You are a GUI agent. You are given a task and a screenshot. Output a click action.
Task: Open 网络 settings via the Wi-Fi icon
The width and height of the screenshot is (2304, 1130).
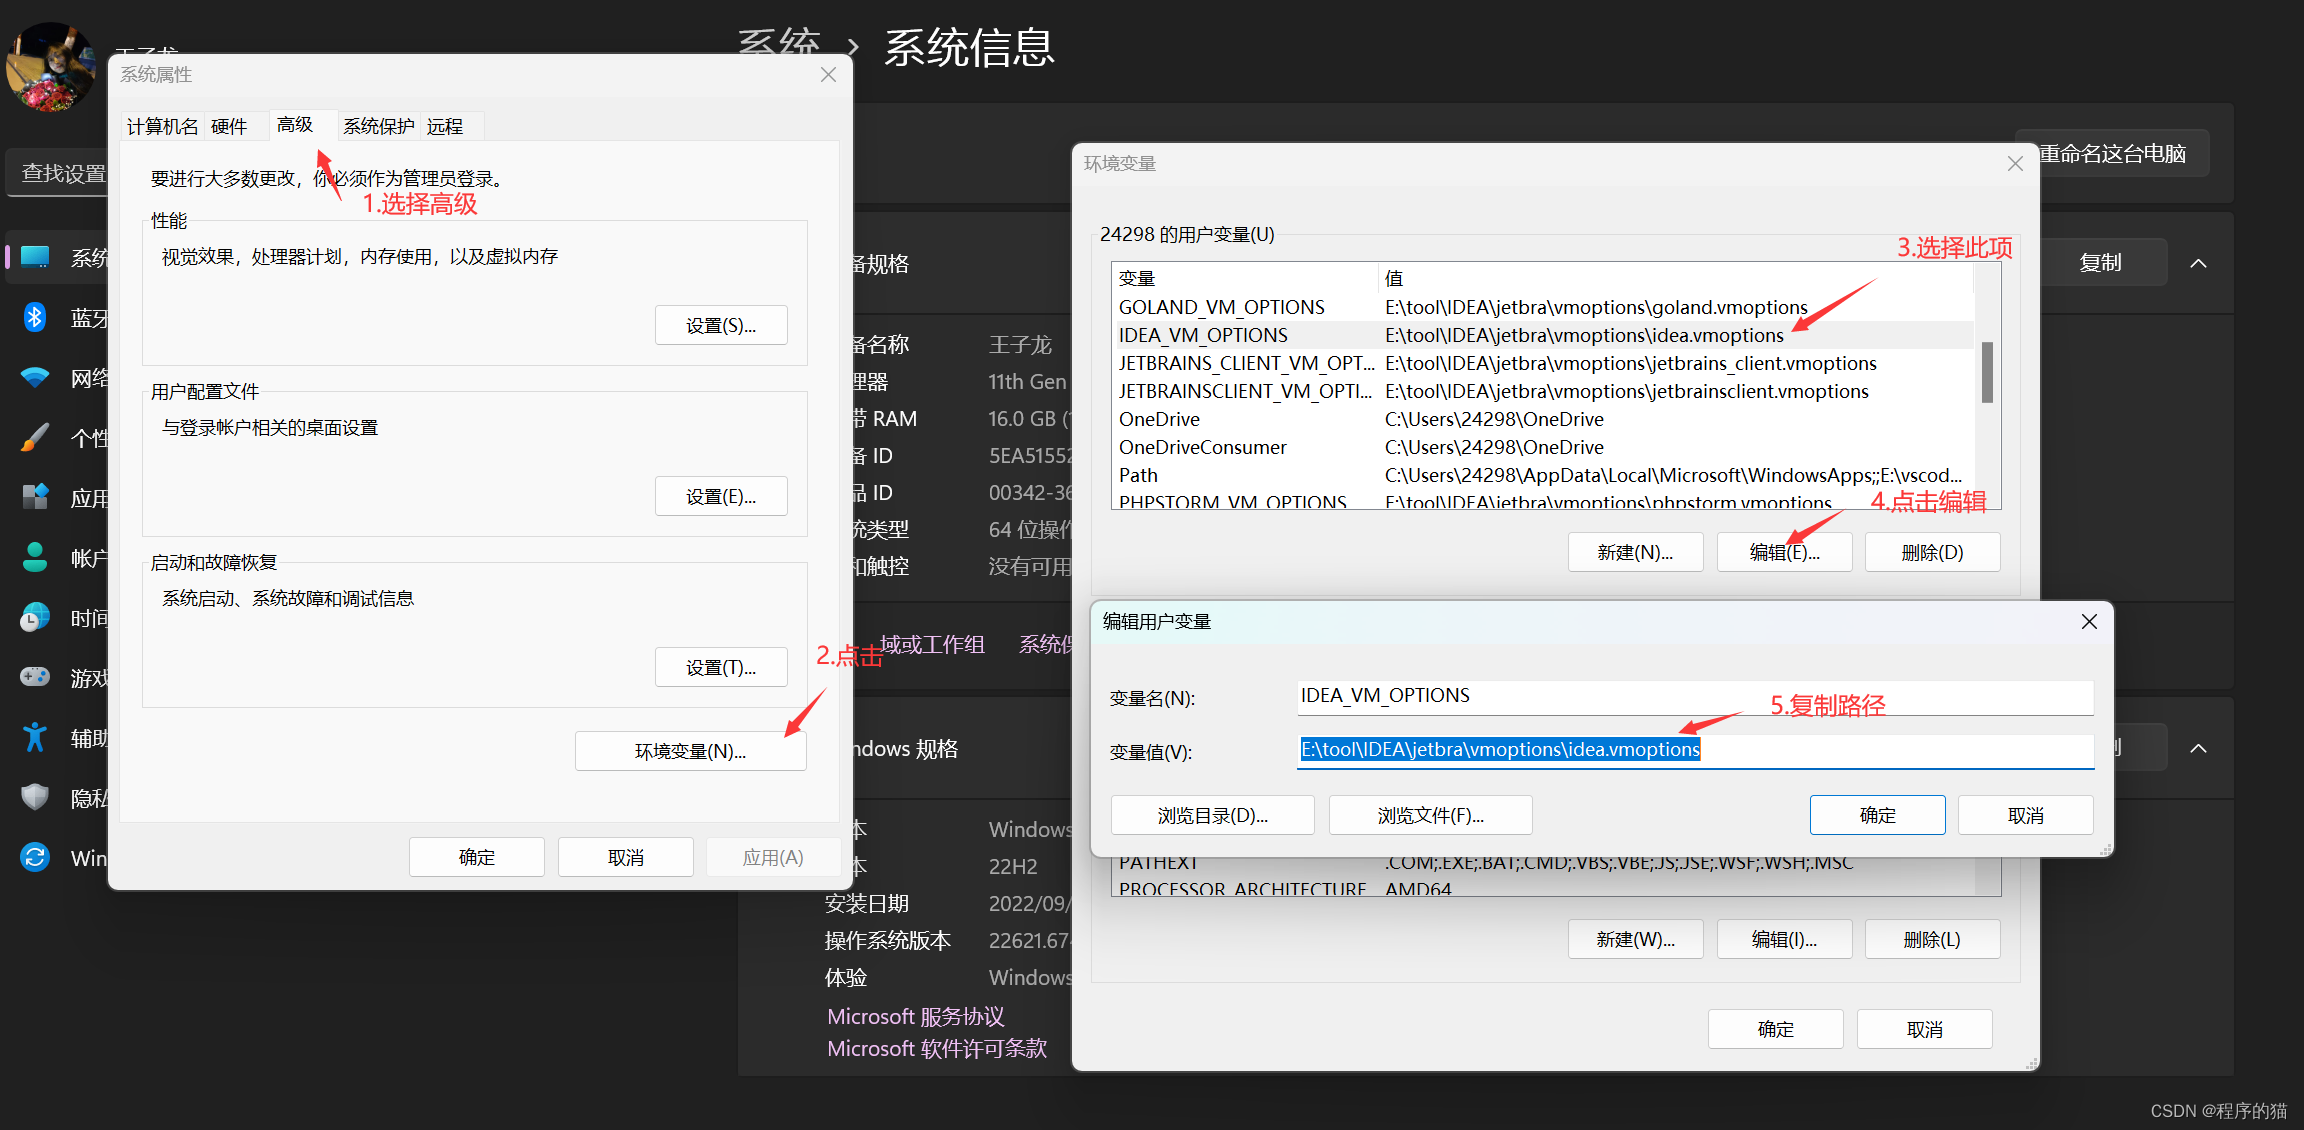pyautogui.click(x=35, y=377)
